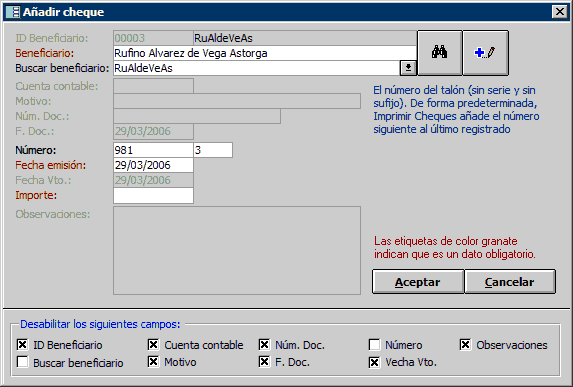Viewport: 573px width, 387px height.
Task: Click the add/edit beneficiary plus-pencil button
Action: 485,53
